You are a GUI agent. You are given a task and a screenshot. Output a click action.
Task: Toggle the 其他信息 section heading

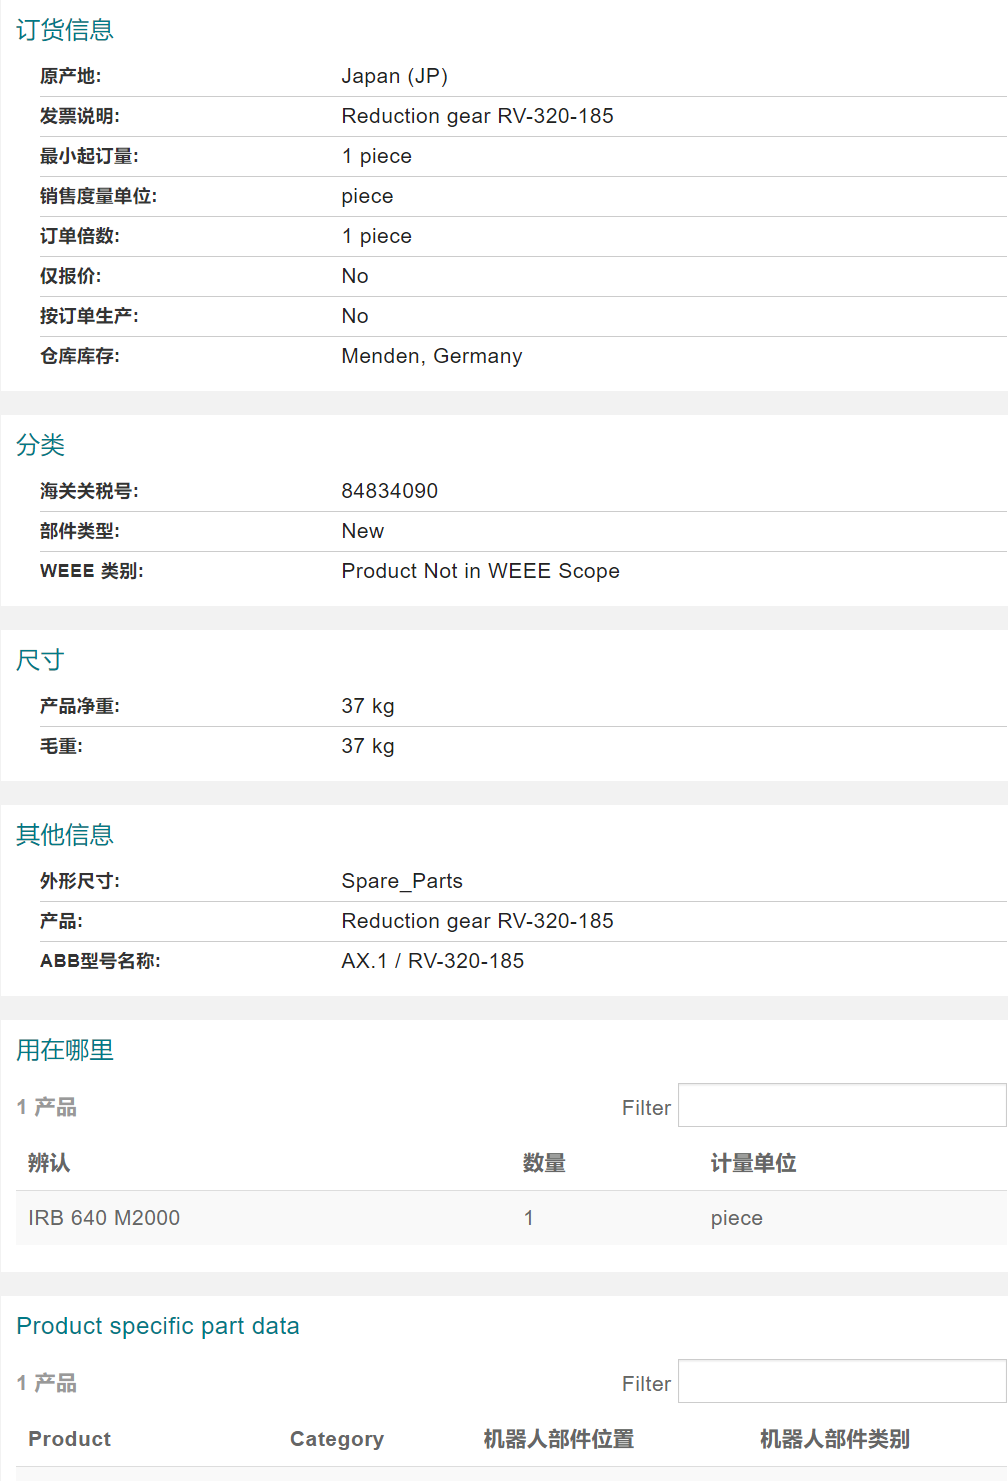(x=65, y=835)
